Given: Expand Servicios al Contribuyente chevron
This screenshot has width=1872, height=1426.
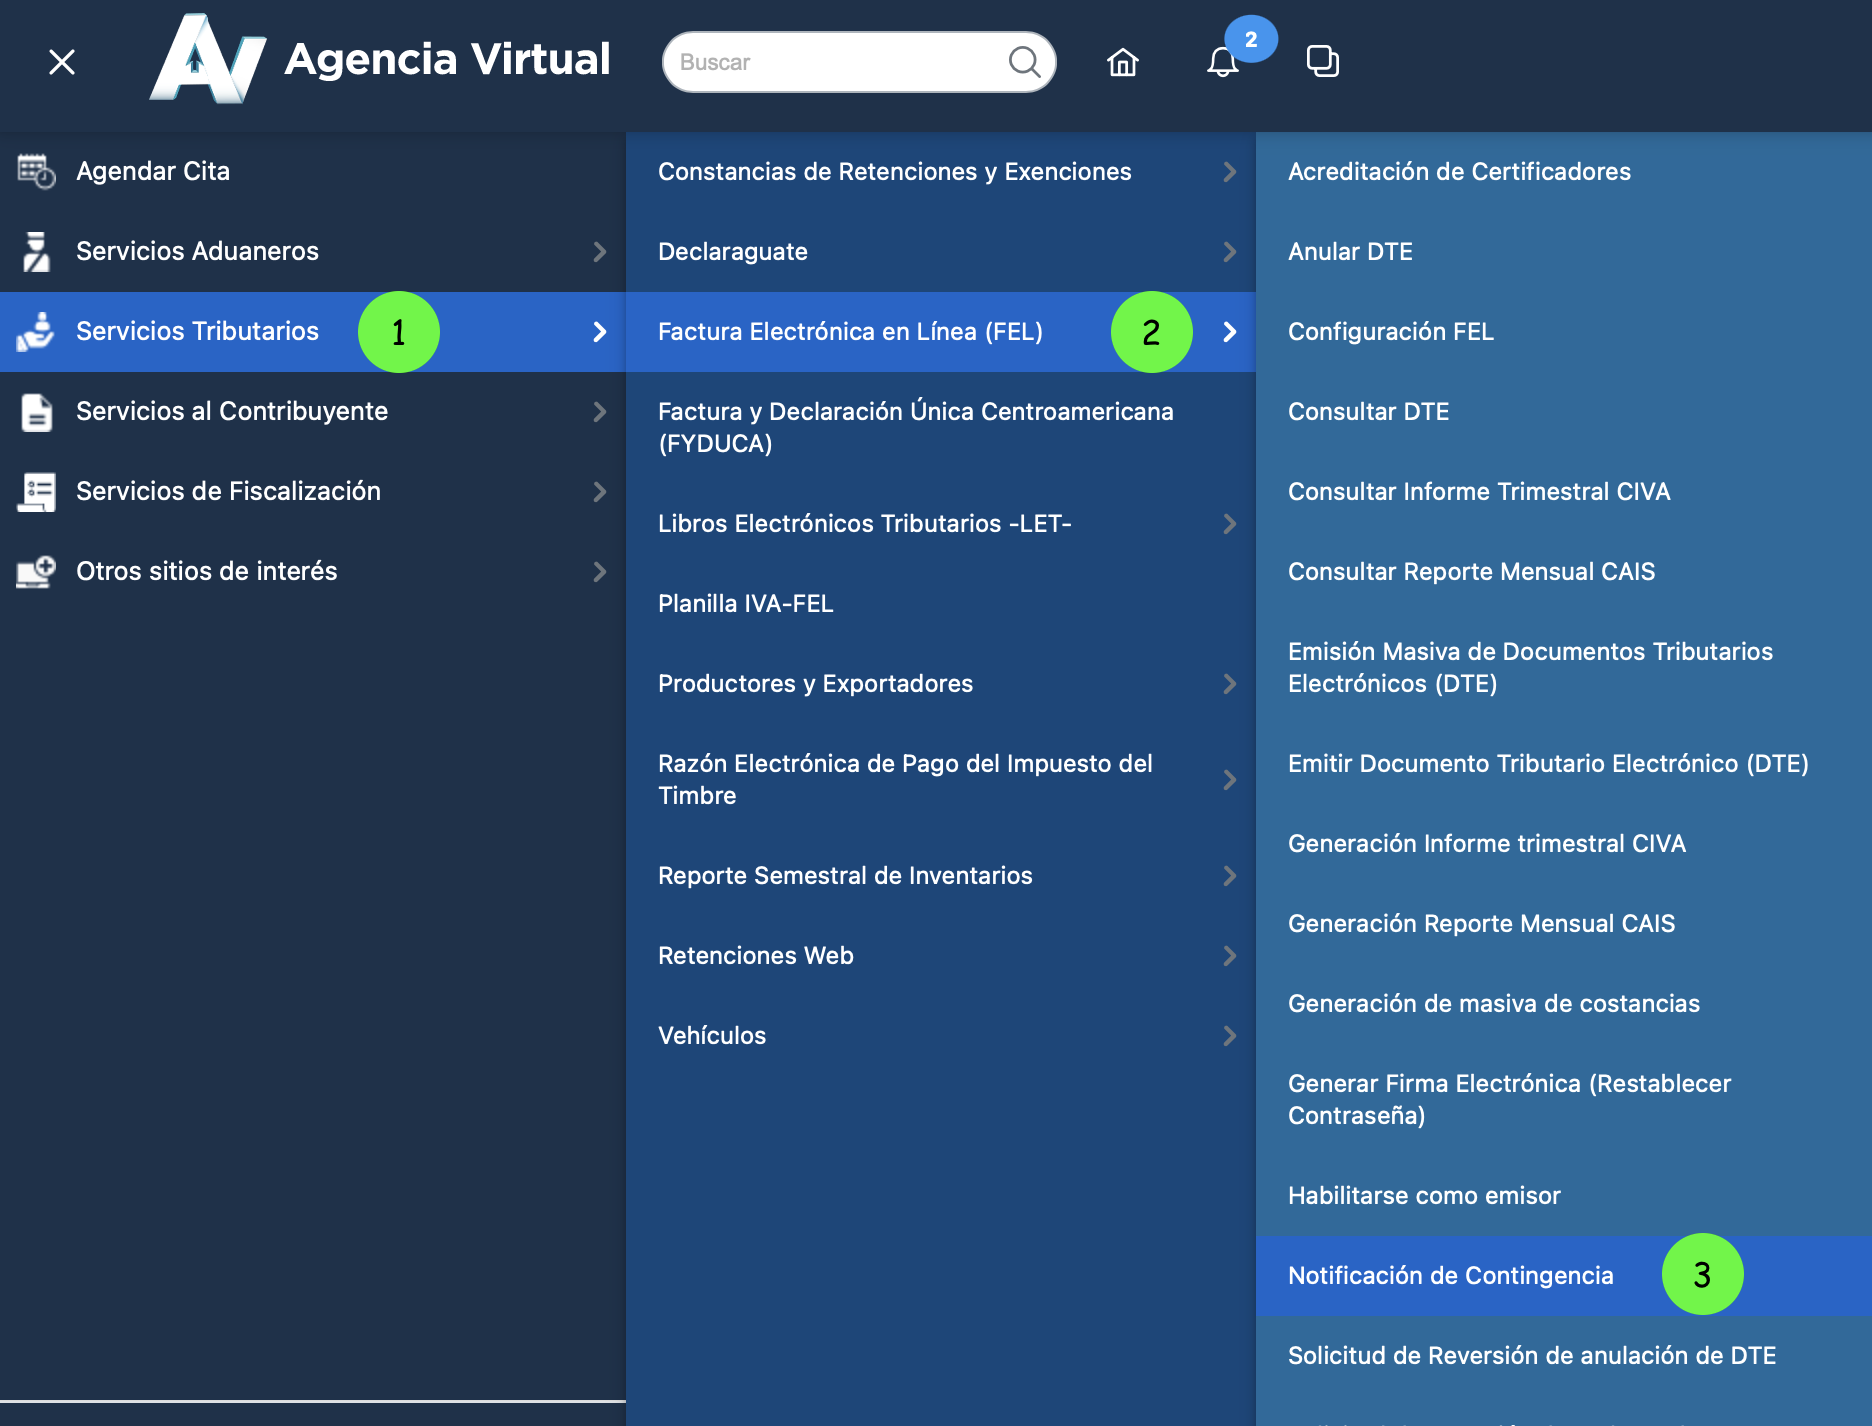Looking at the screenshot, I should click(600, 411).
